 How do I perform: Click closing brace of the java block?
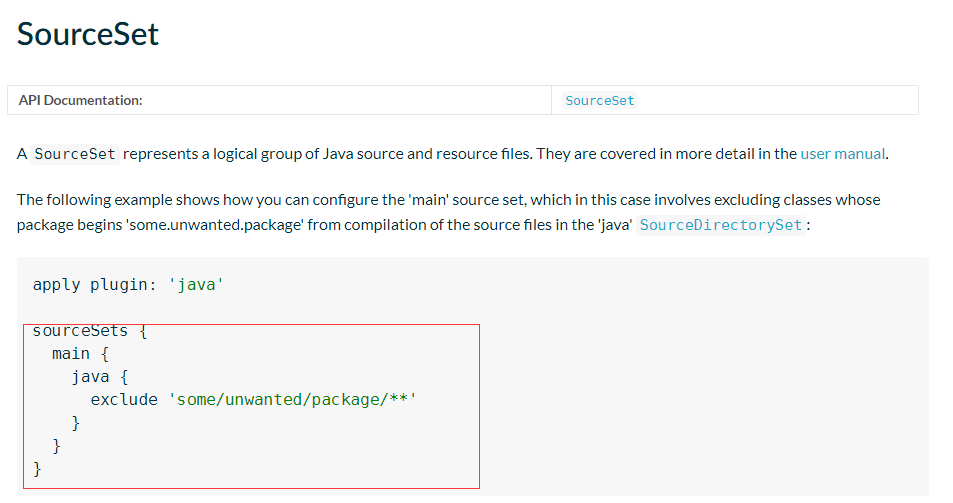[76, 423]
